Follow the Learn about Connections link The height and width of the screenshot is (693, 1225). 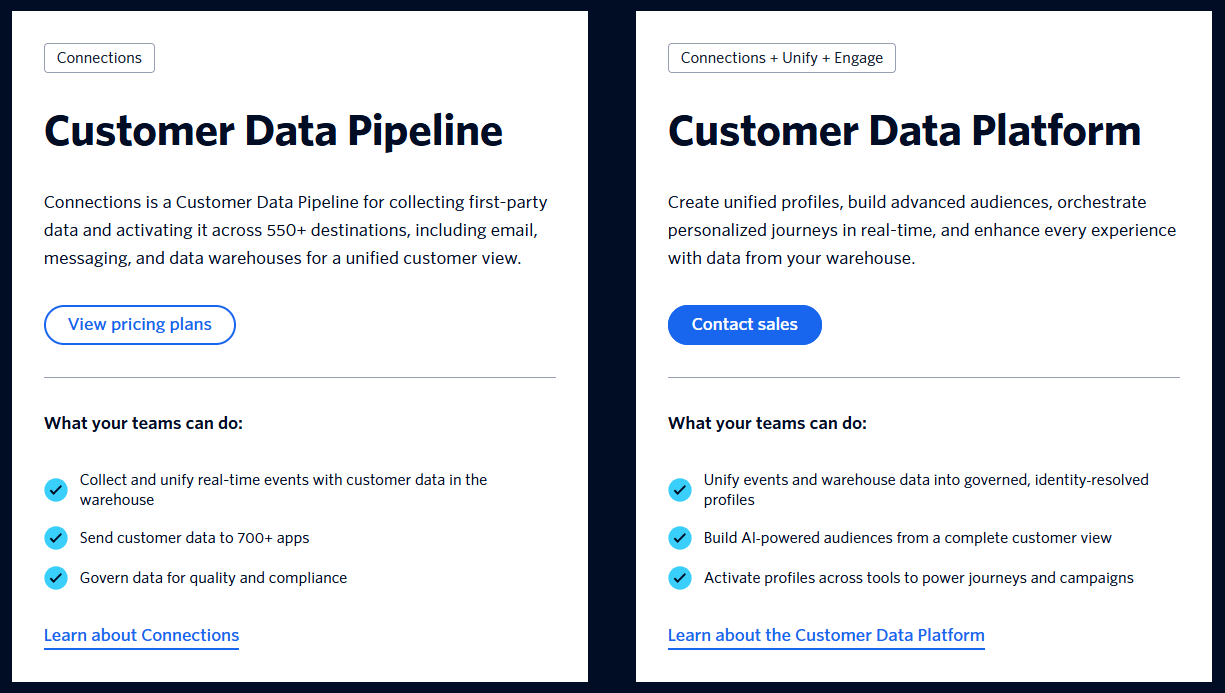coord(142,636)
